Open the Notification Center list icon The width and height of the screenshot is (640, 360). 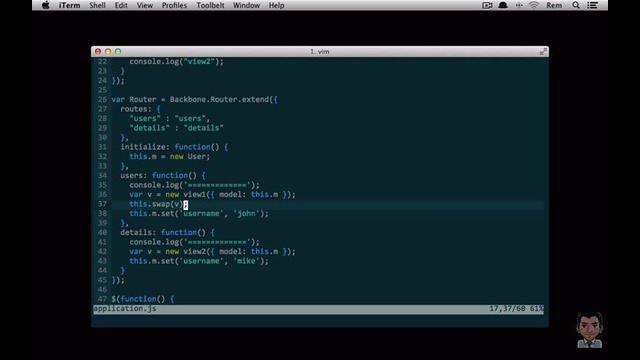tap(593, 5)
